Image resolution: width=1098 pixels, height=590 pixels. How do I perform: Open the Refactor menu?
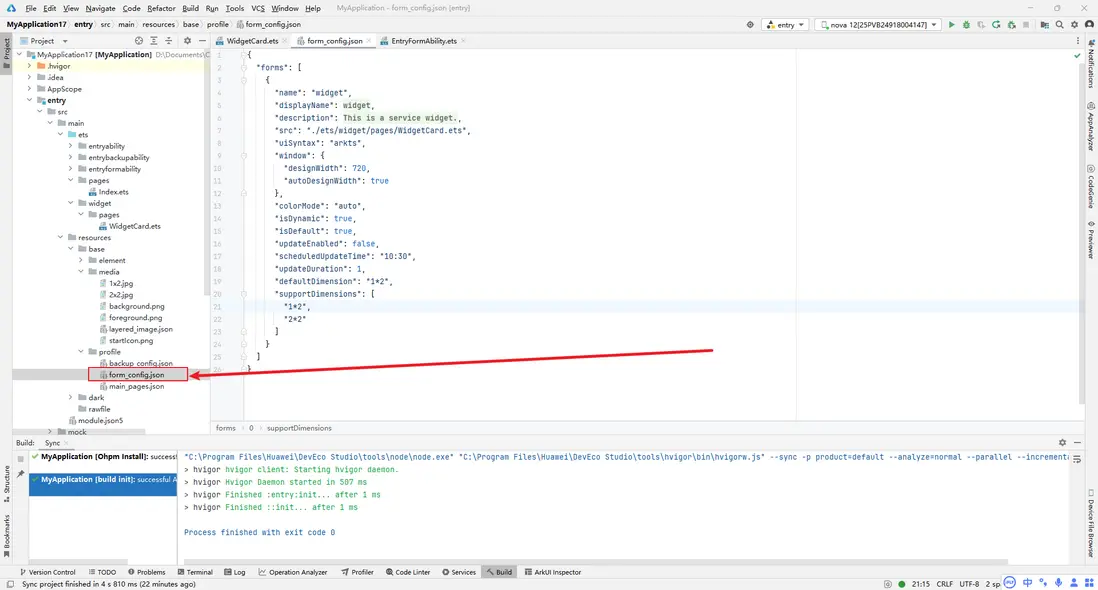click(x=161, y=8)
